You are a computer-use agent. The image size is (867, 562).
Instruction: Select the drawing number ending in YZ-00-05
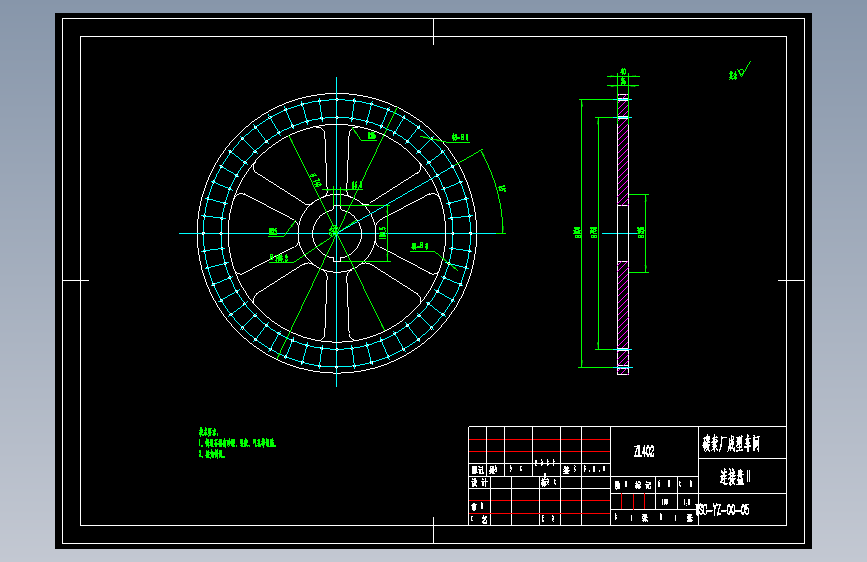[x=723, y=510]
